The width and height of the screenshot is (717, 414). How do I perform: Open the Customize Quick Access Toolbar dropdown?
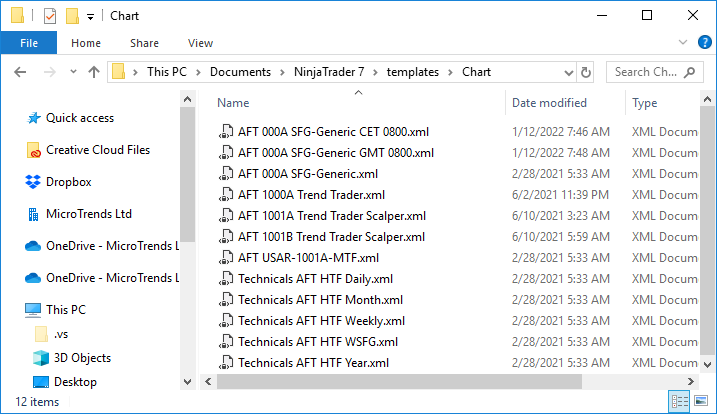click(x=90, y=16)
